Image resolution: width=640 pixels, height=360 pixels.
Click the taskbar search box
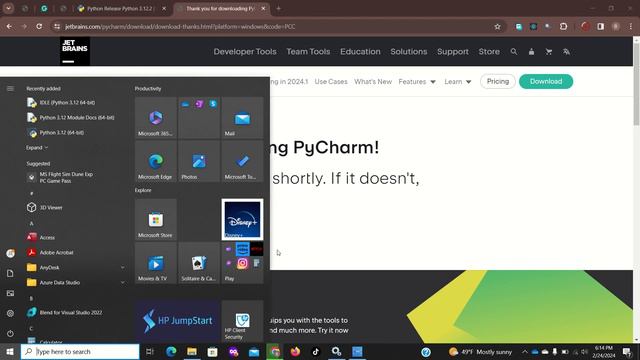(x=80, y=351)
